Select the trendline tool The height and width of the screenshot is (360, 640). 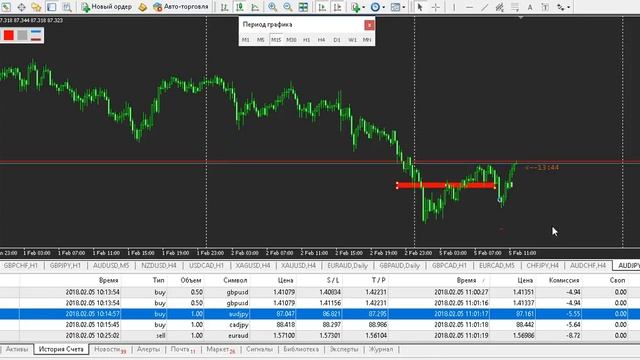point(484,7)
